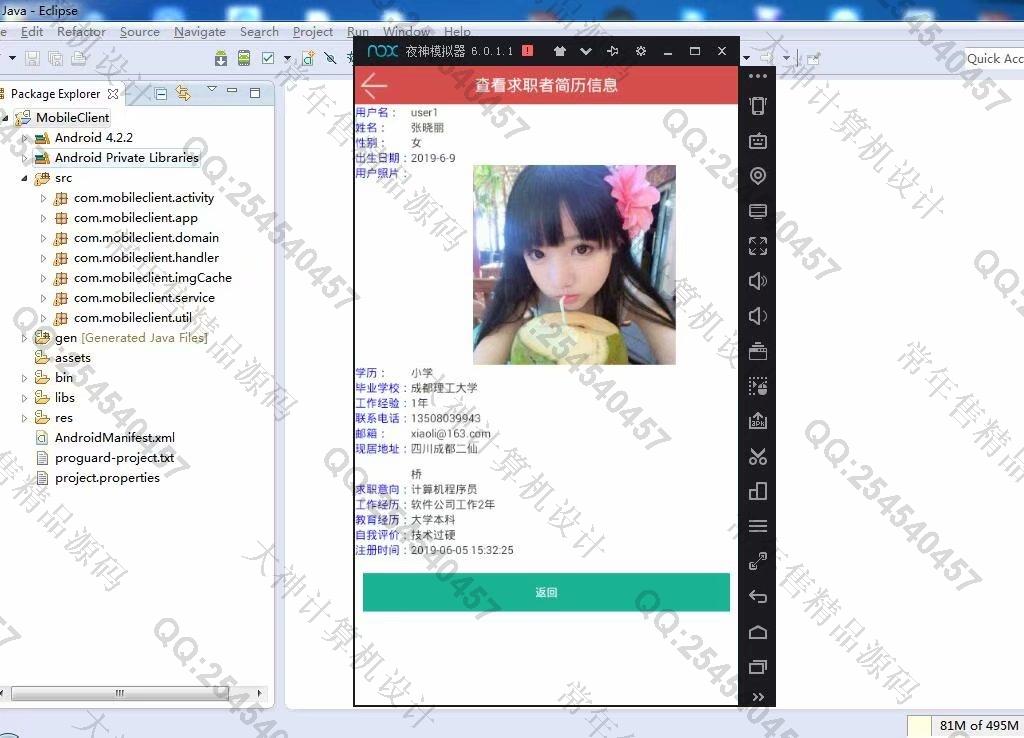
Task: Open the Source menu
Action: [140, 31]
